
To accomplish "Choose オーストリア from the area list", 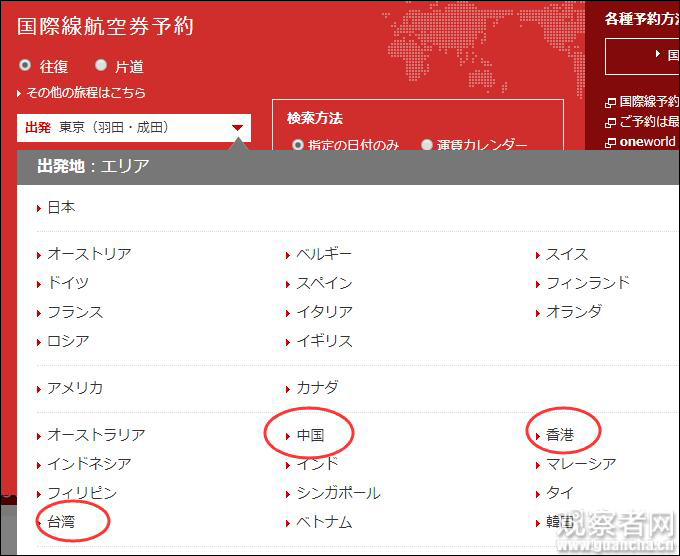I will pyautogui.click(x=89, y=254).
